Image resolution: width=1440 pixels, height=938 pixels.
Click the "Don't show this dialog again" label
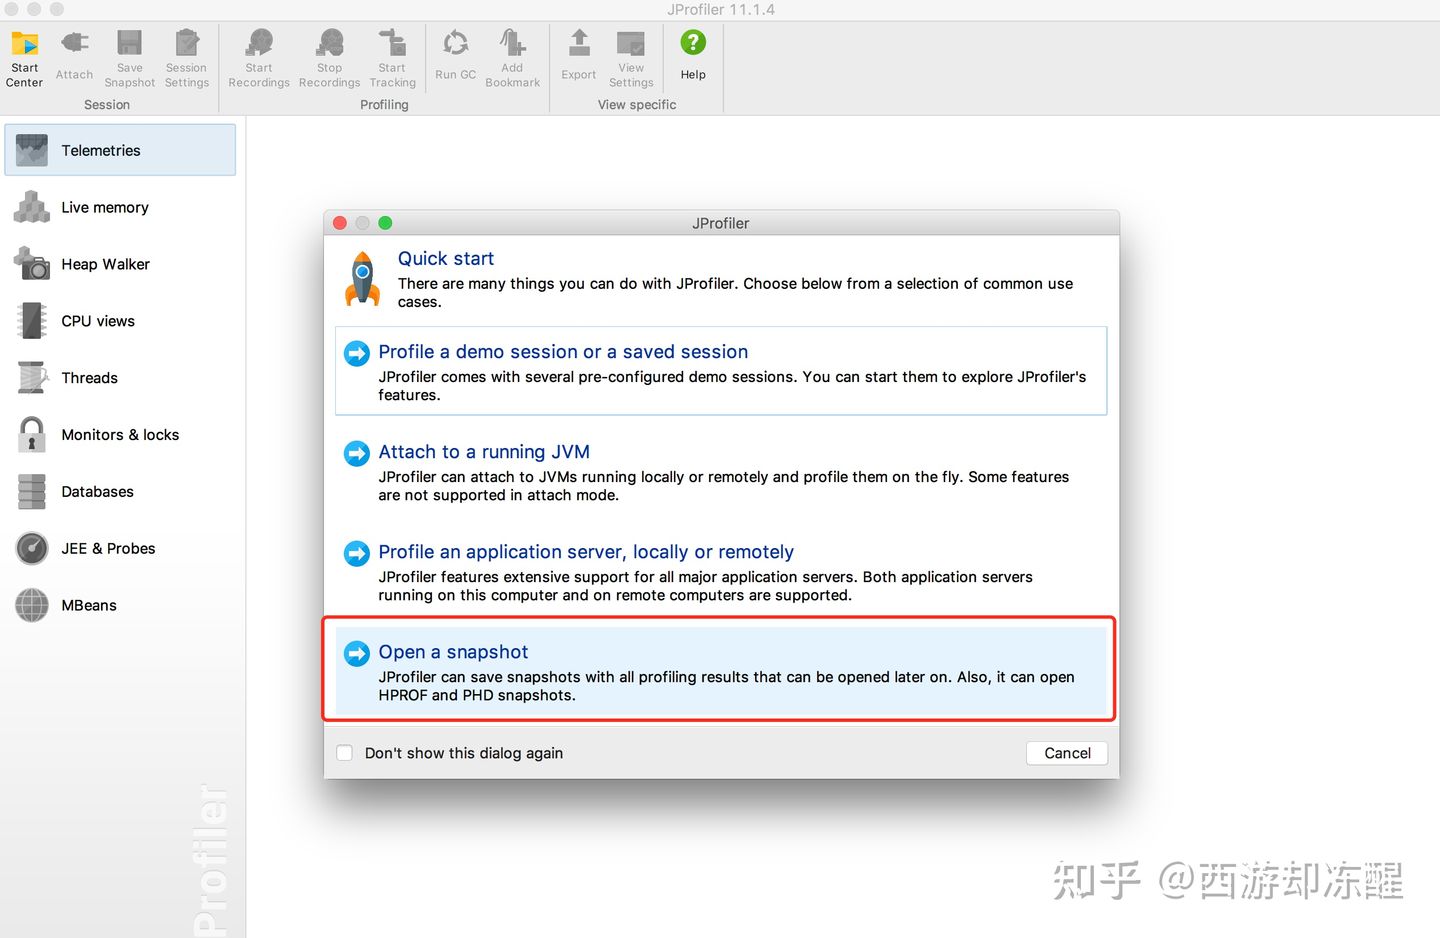464,753
